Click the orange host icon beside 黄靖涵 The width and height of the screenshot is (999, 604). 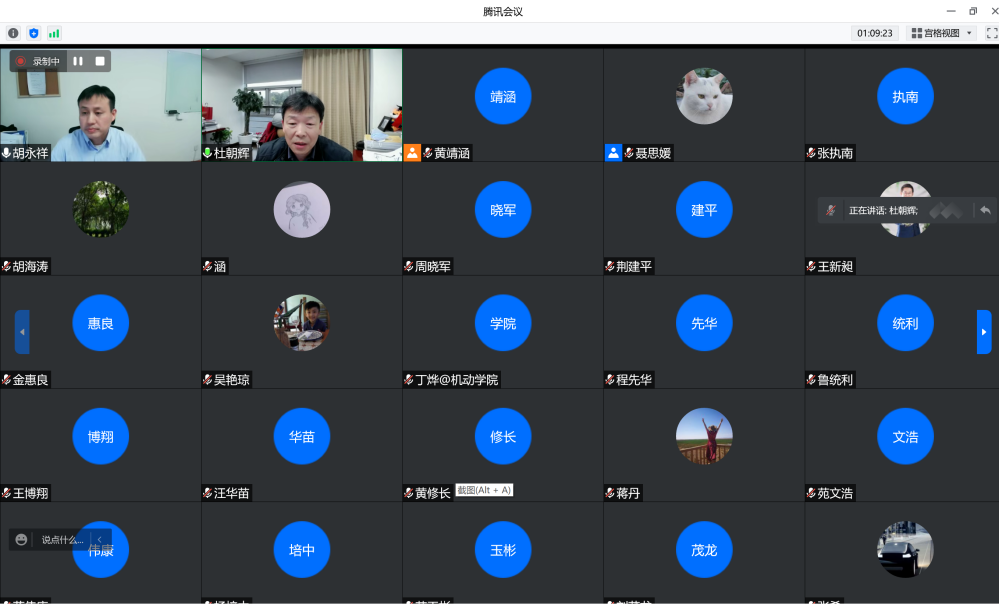(412, 153)
